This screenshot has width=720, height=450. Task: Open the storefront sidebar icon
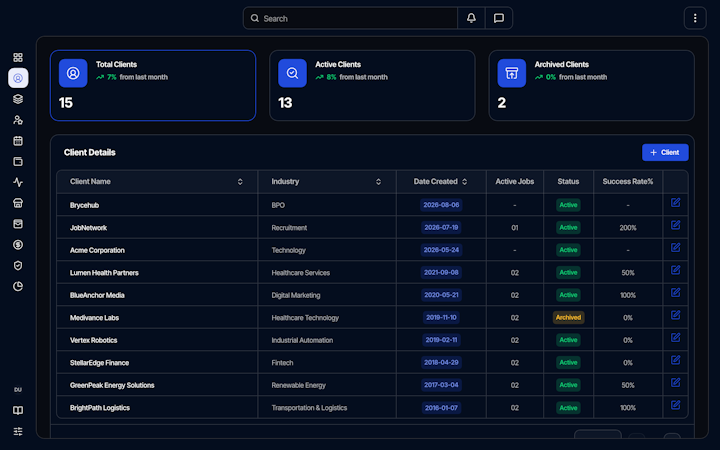click(x=18, y=203)
